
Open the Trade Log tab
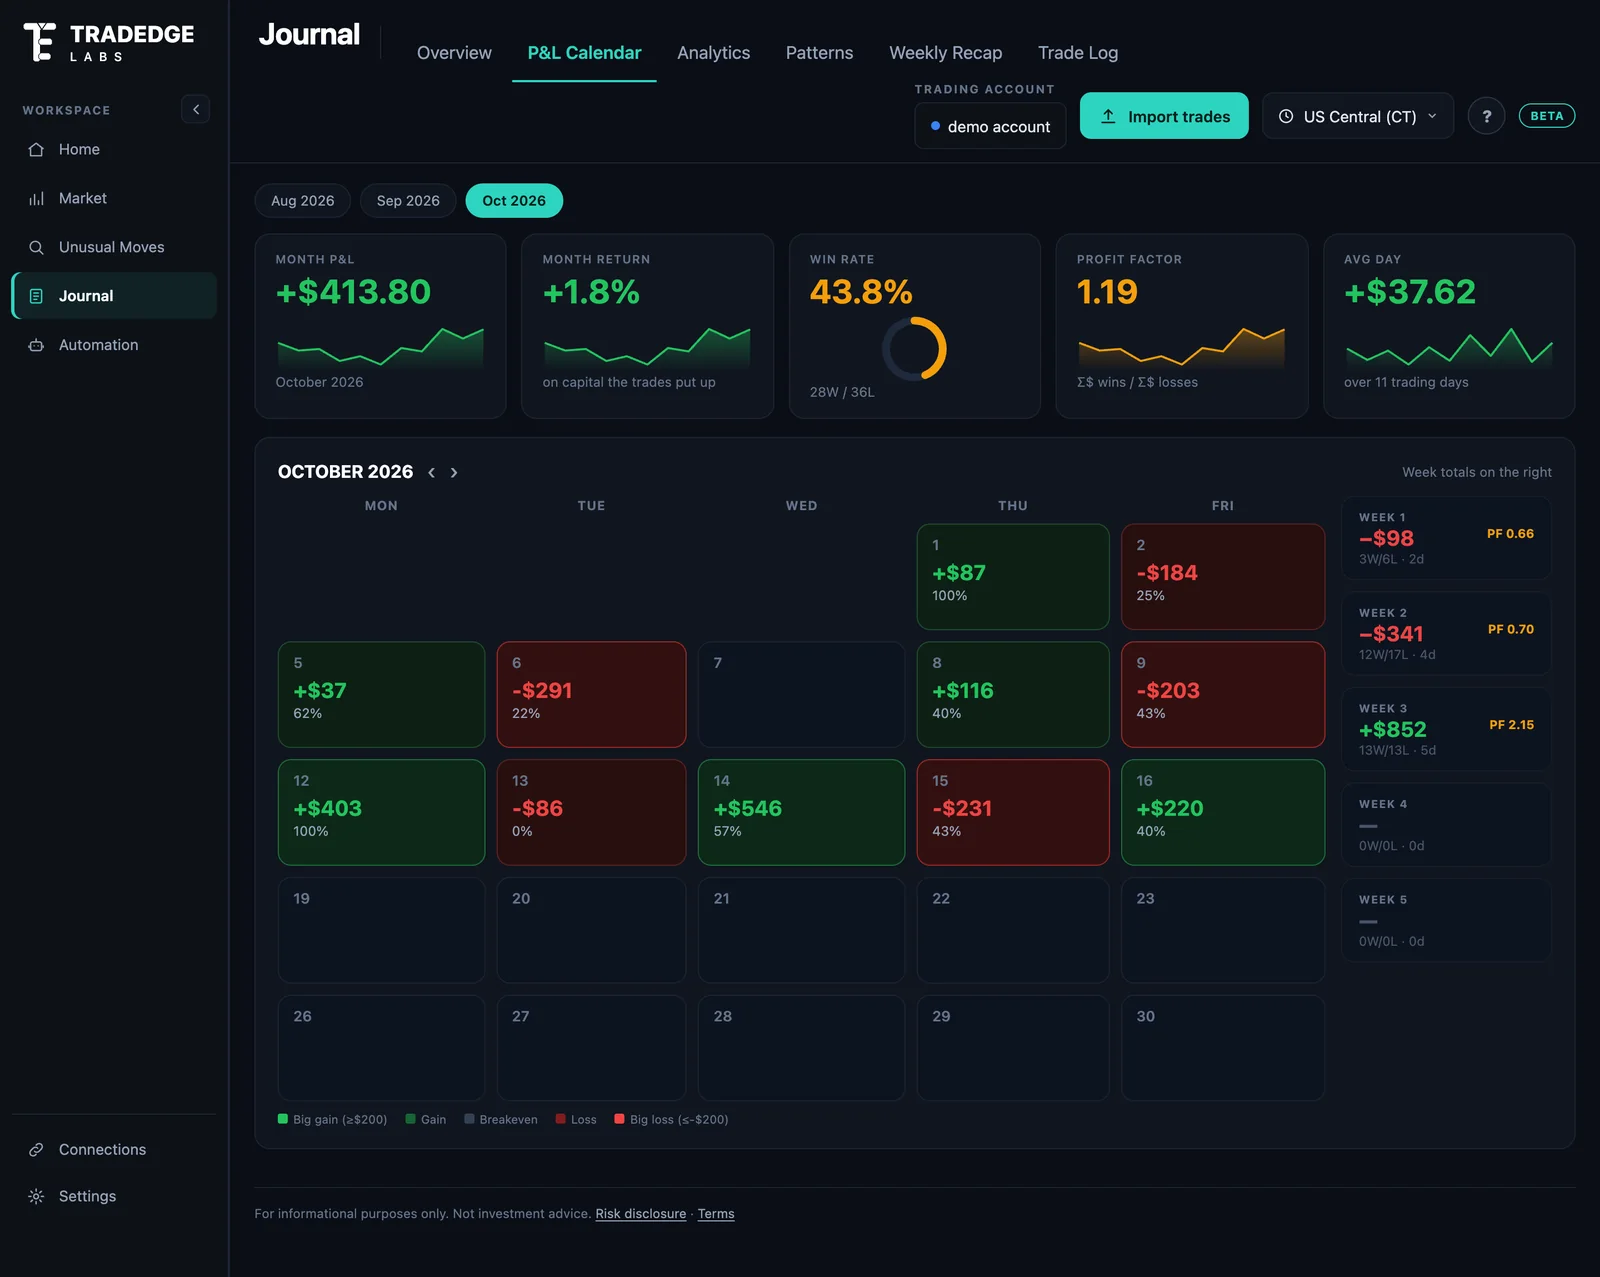tap(1078, 53)
